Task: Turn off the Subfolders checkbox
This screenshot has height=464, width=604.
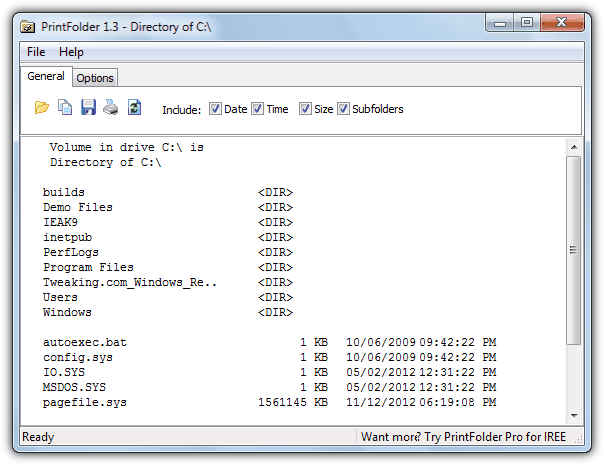Action: point(343,109)
